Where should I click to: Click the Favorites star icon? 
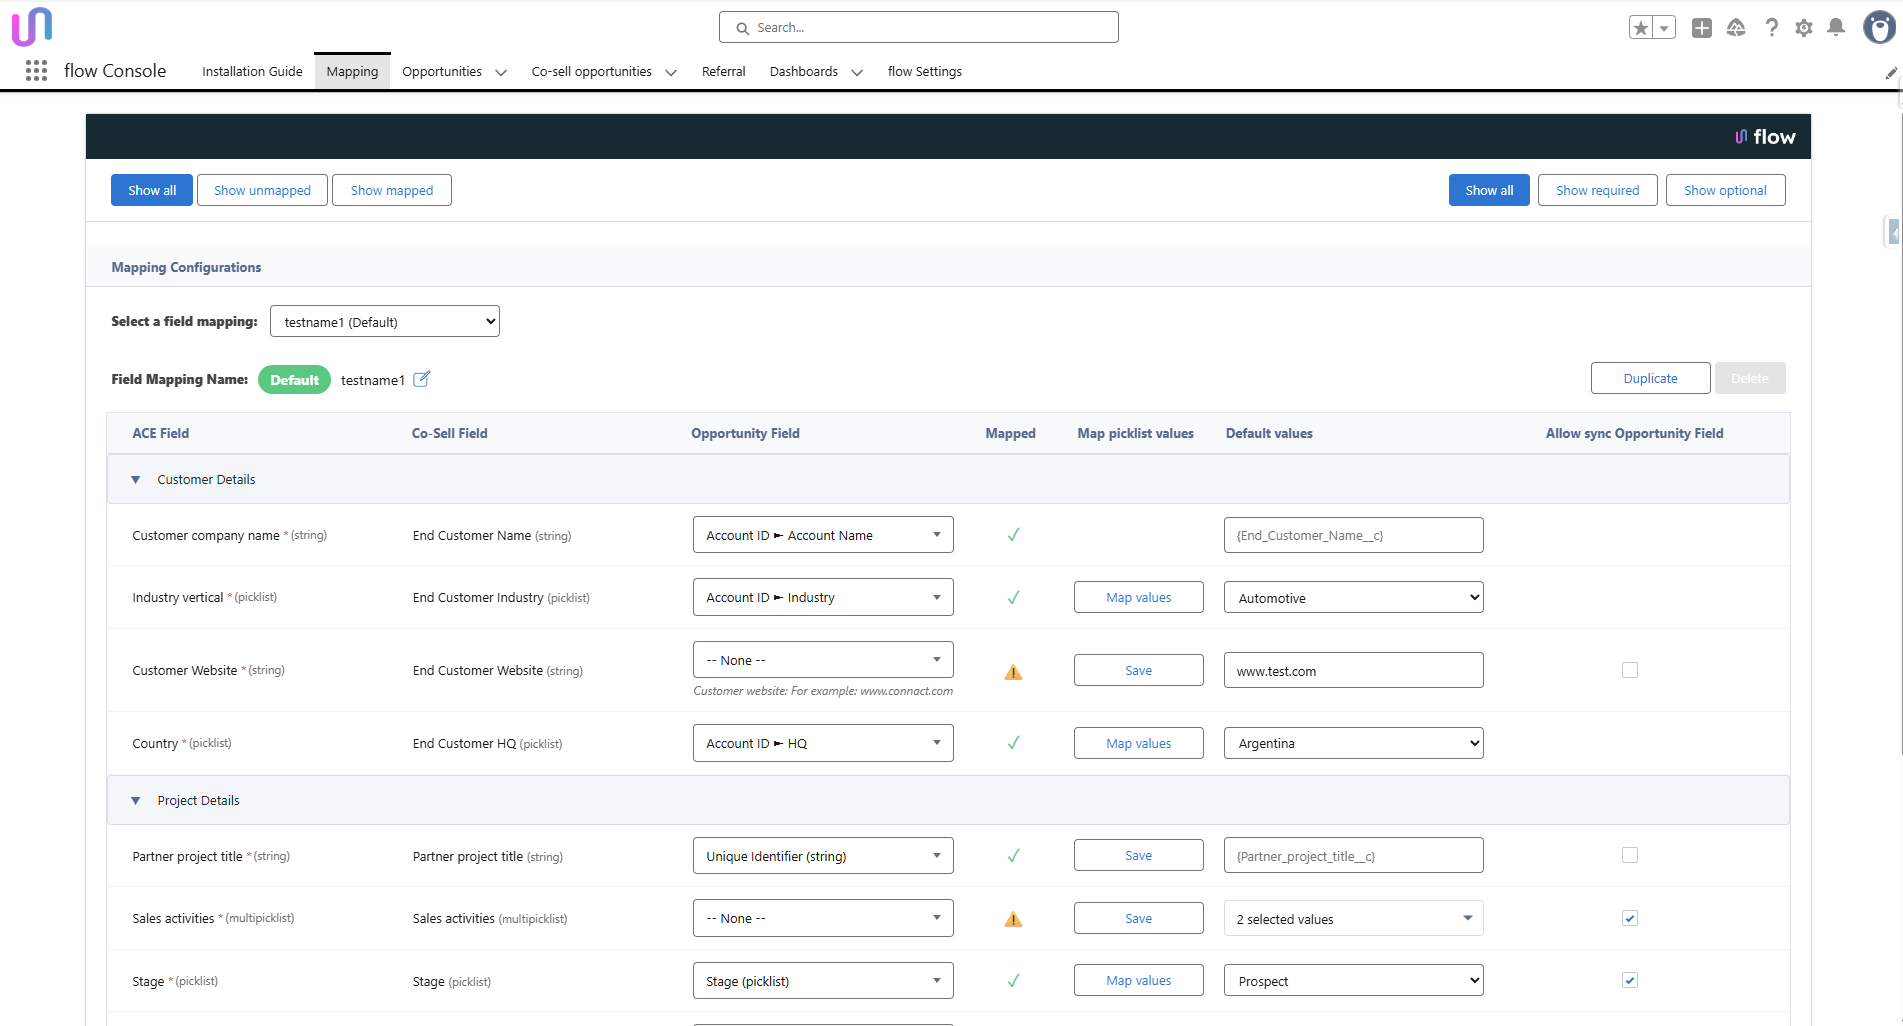[x=1641, y=28]
